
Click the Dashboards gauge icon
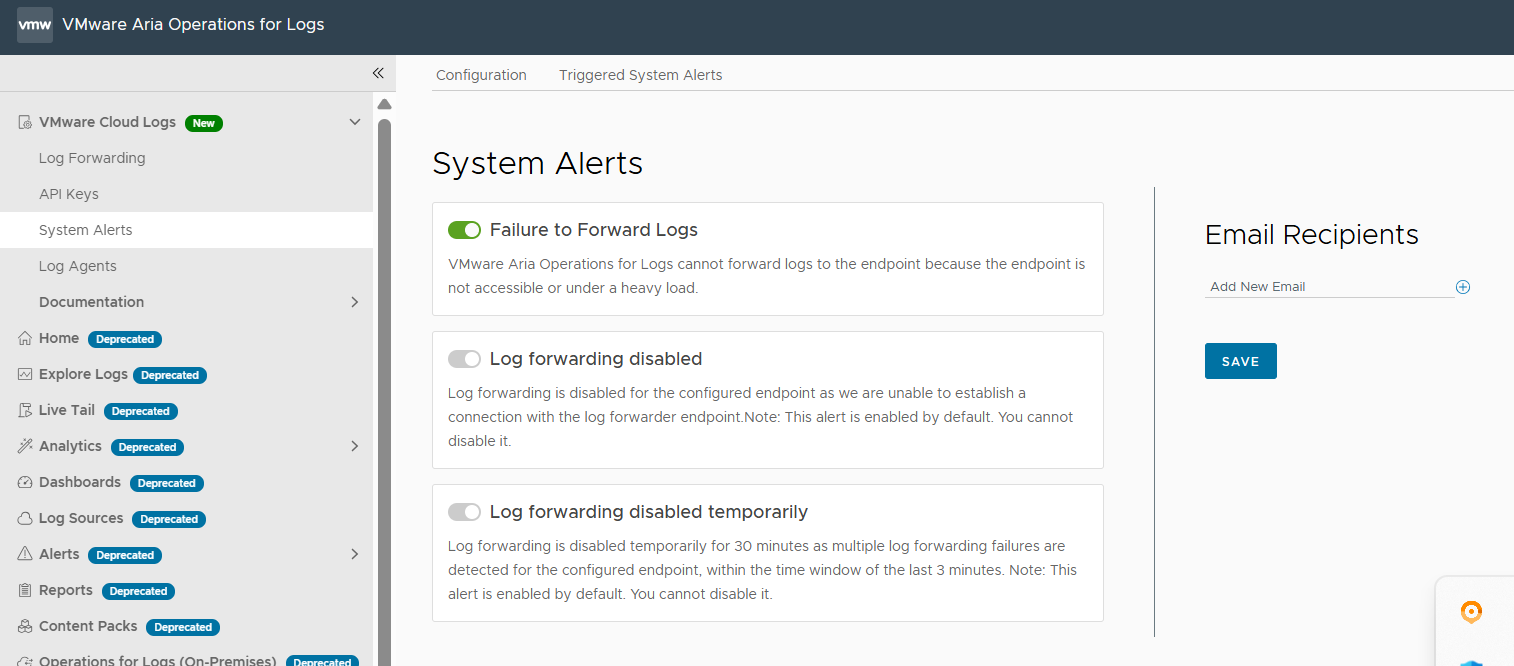point(26,483)
